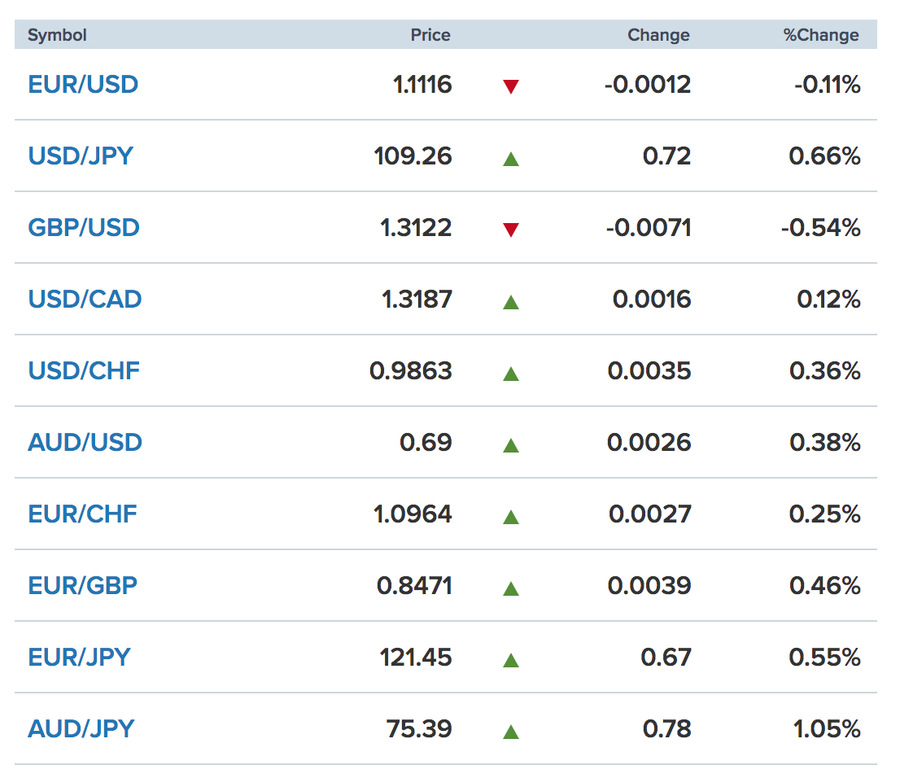Click the green up arrow for USD/CAD

(x=511, y=301)
